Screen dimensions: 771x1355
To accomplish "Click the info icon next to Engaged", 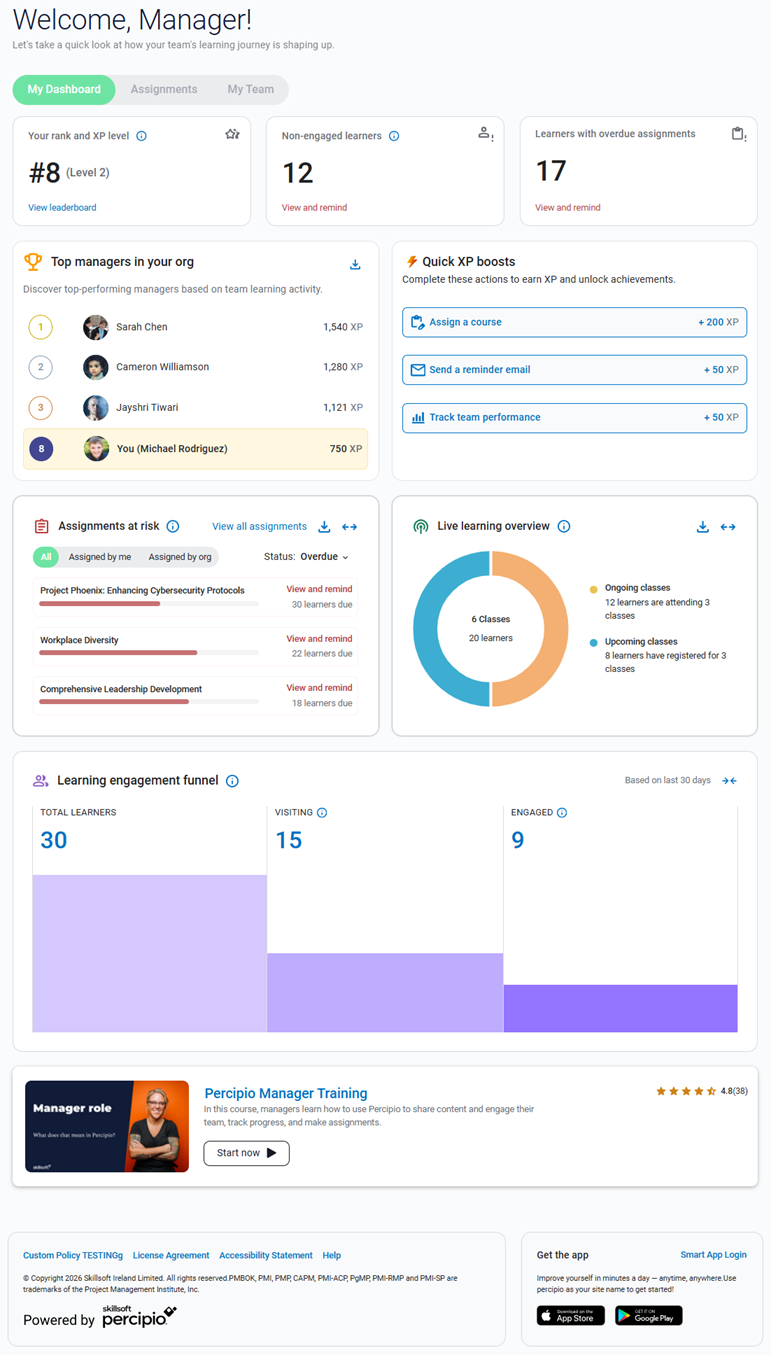I will pos(562,813).
